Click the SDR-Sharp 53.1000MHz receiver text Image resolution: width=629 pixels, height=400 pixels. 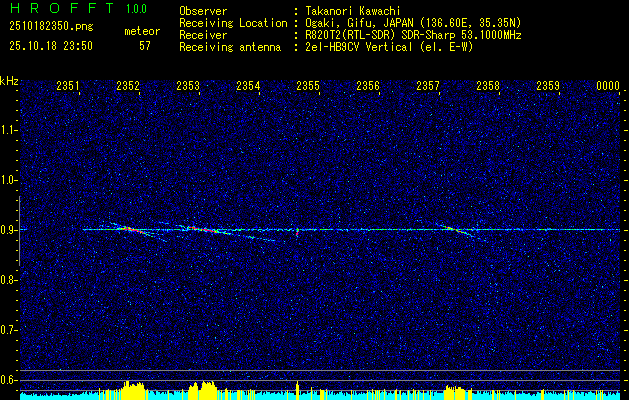(461, 35)
